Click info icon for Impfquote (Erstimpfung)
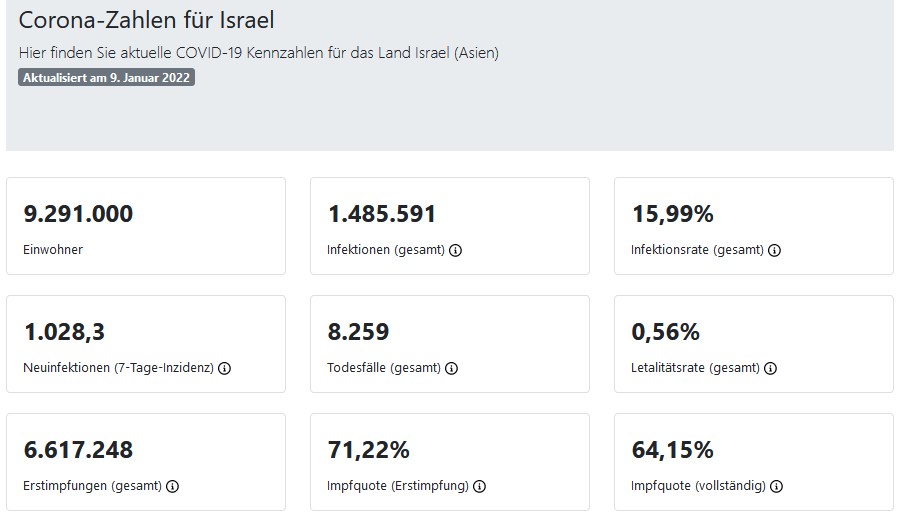The height and width of the screenshot is (529, 905). (x=479, y=486)
